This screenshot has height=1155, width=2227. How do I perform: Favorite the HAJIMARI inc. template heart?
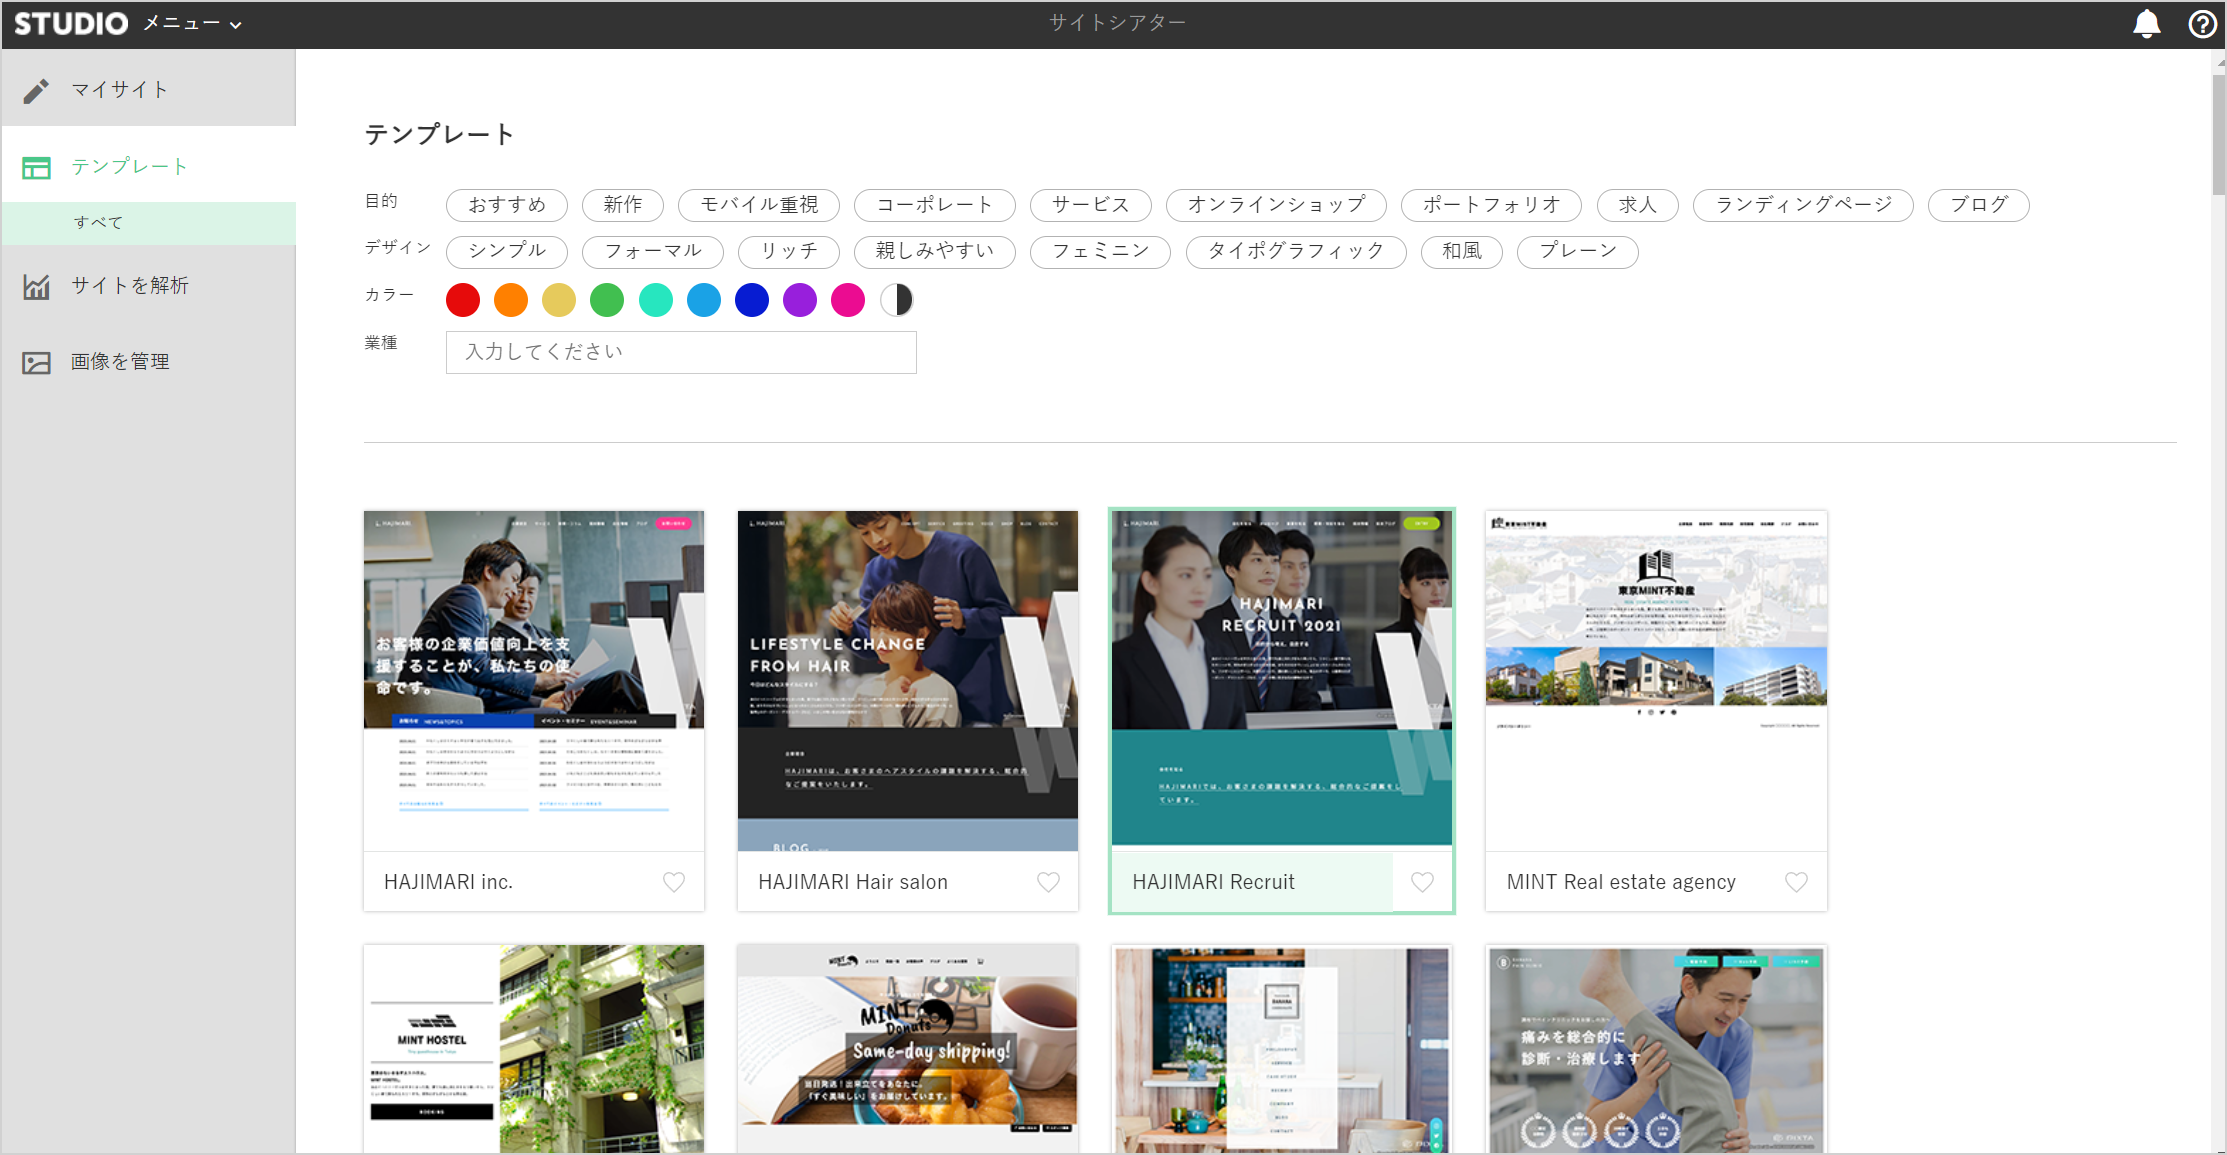pyautogui.click(x=674, y=882)
